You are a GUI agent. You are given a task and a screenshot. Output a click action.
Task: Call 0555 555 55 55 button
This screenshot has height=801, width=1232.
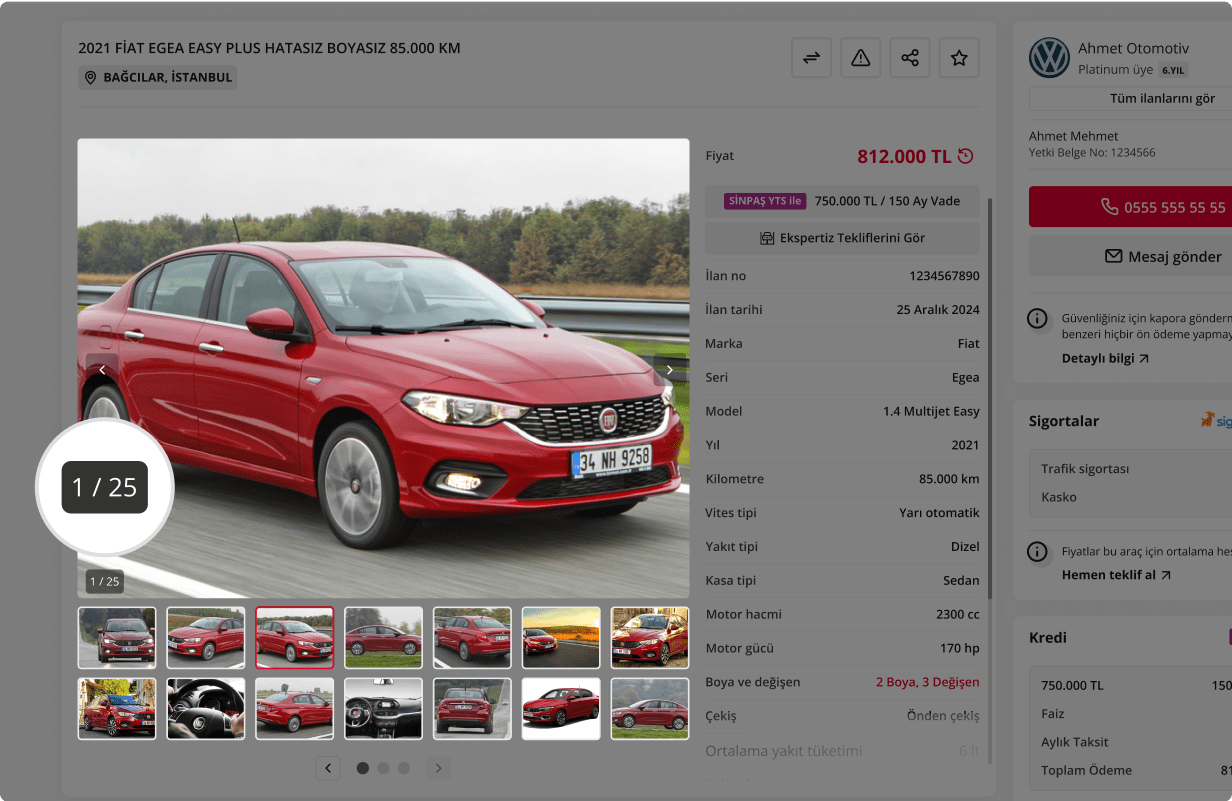[x=1130, y=207]
